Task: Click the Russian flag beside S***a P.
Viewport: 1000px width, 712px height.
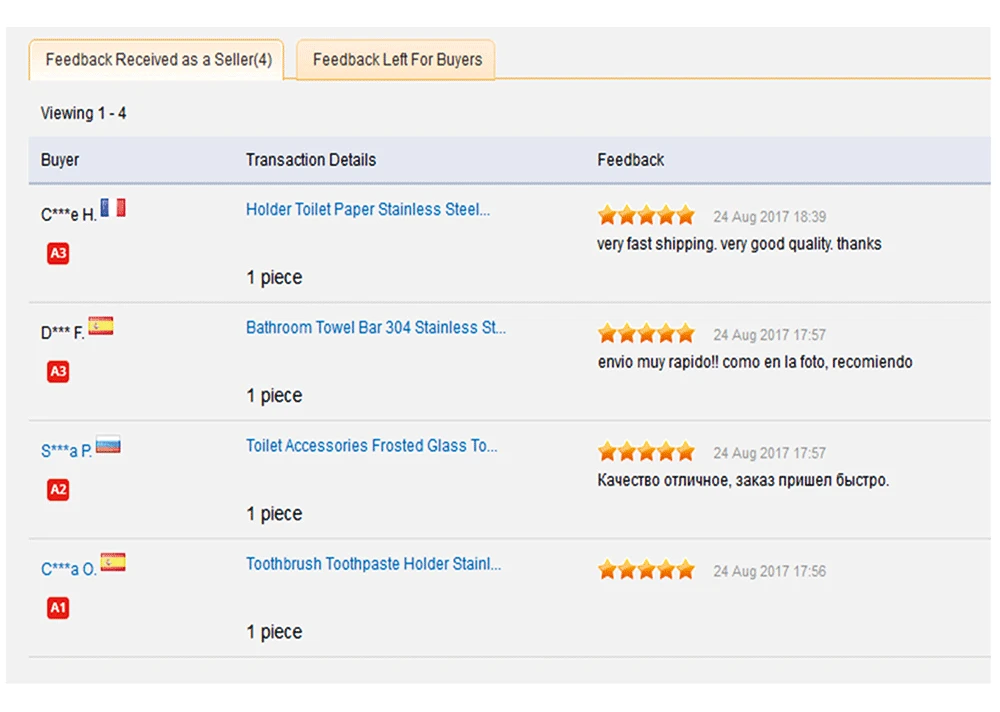Action: [108, 445]
